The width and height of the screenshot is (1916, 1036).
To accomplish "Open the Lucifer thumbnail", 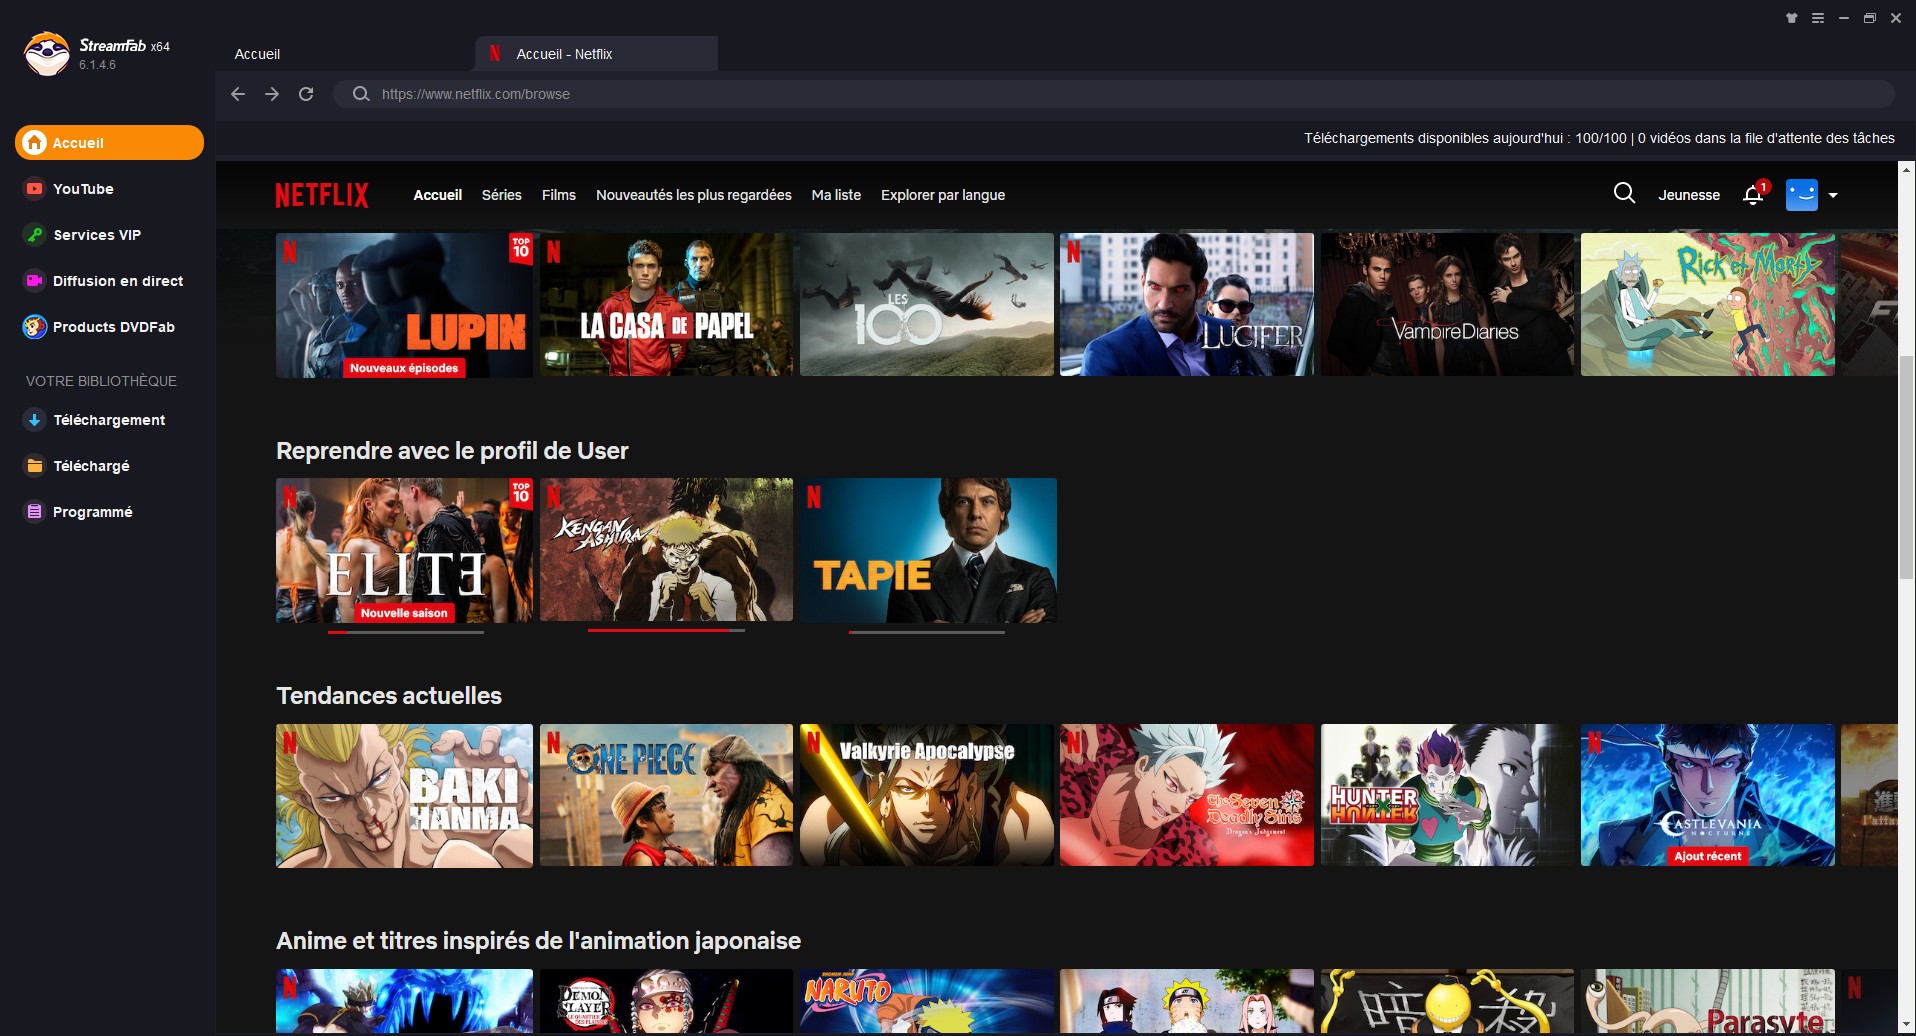I will pyautogui.click(x=1187, y=305).
